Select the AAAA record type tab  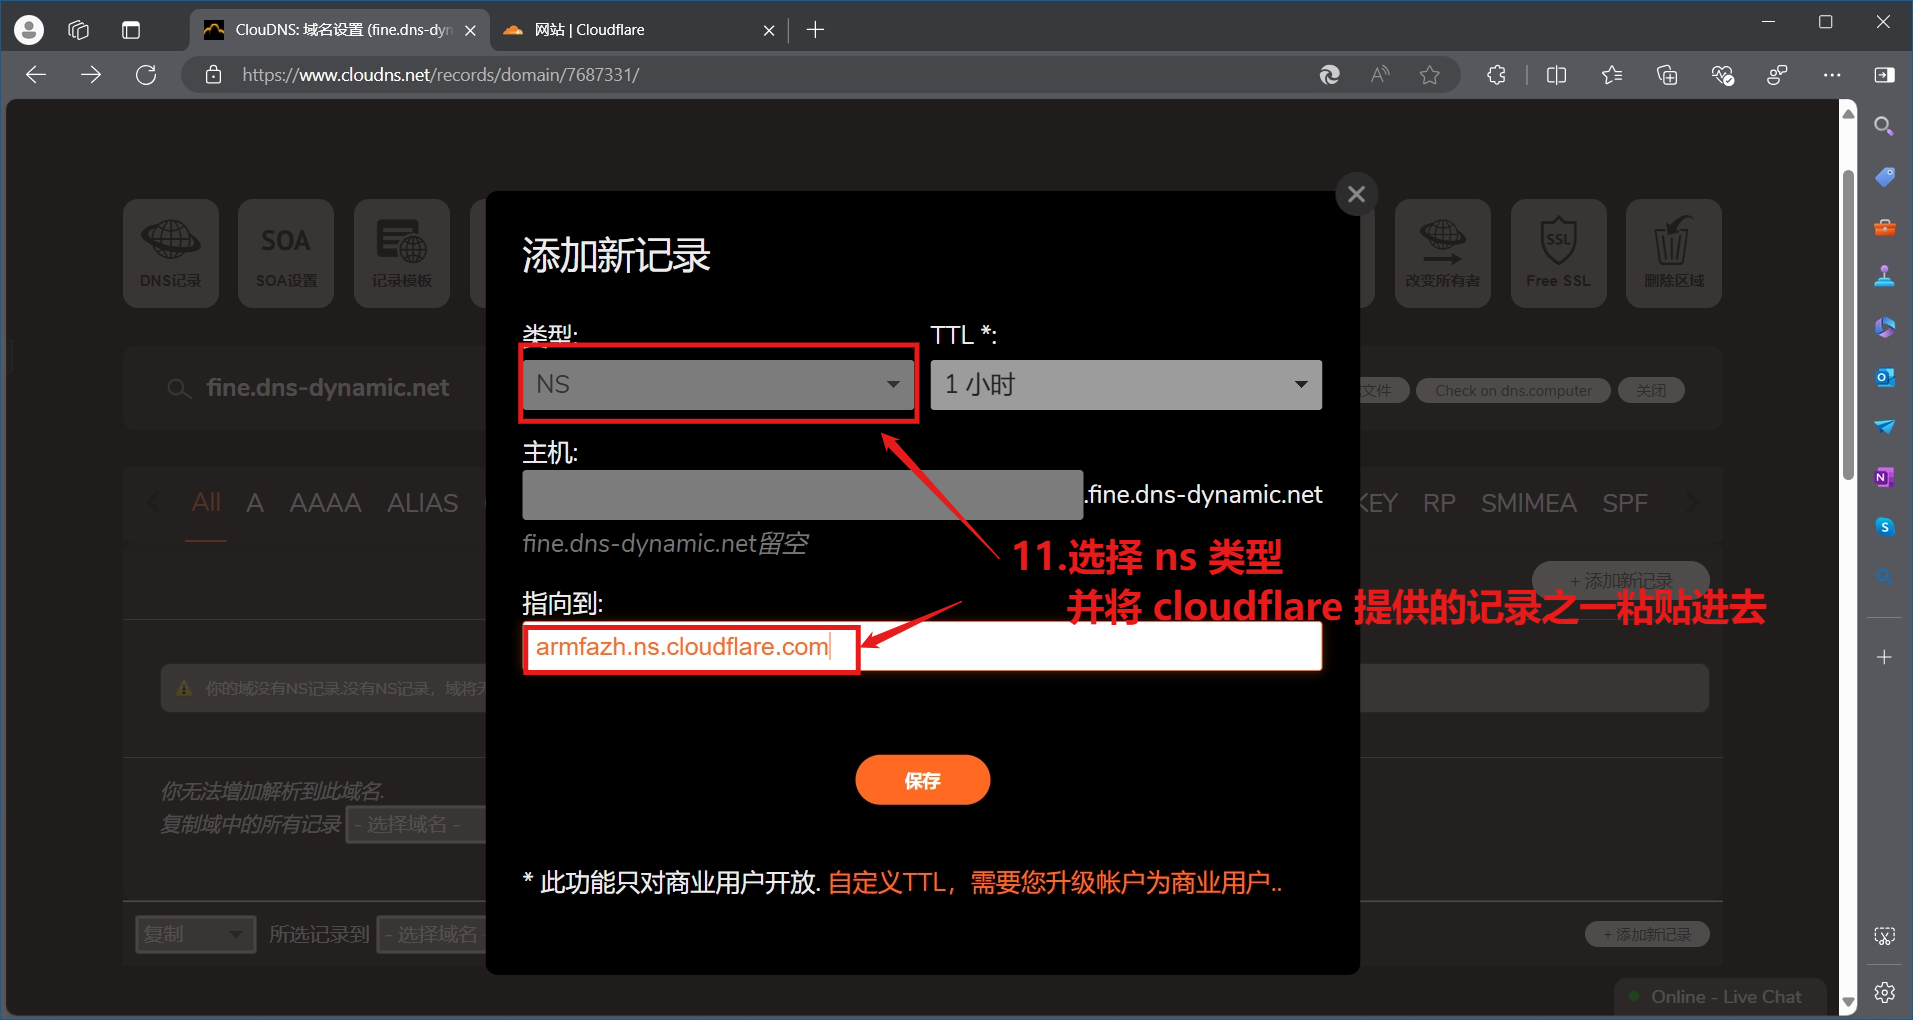tap(325, 503)
